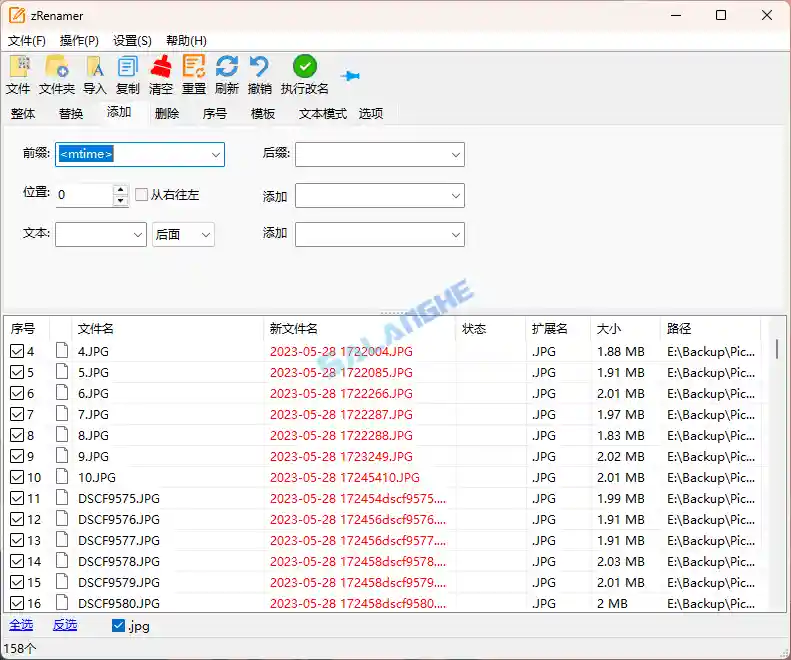Viewport: 791px width, 660px height.
Task: Open the 操作(P) menu
Action: coord(79,41)
